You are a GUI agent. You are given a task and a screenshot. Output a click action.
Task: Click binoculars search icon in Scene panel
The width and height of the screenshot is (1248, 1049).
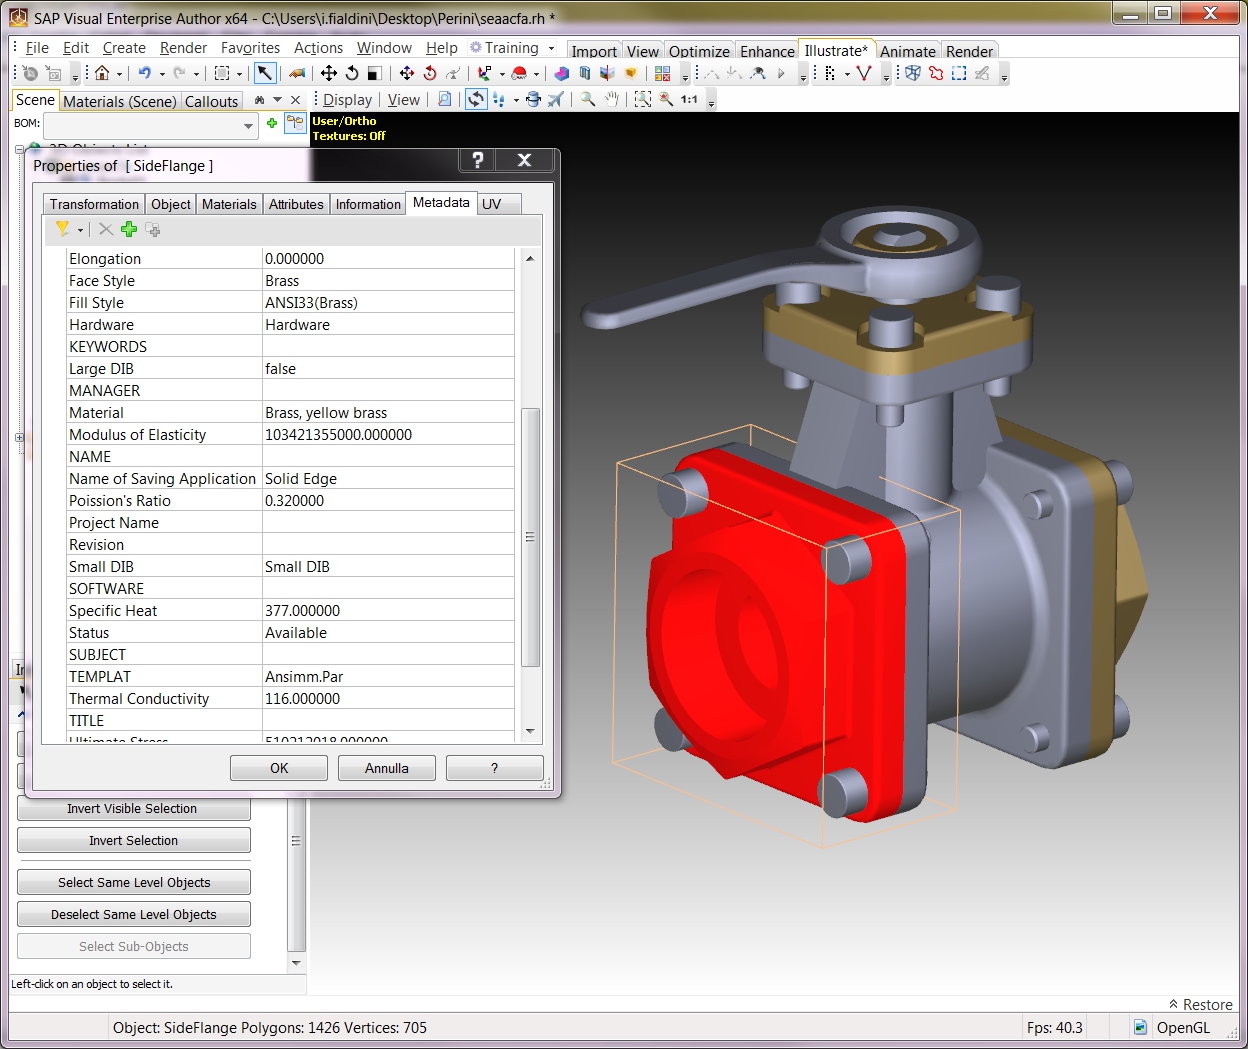[260, 100]
